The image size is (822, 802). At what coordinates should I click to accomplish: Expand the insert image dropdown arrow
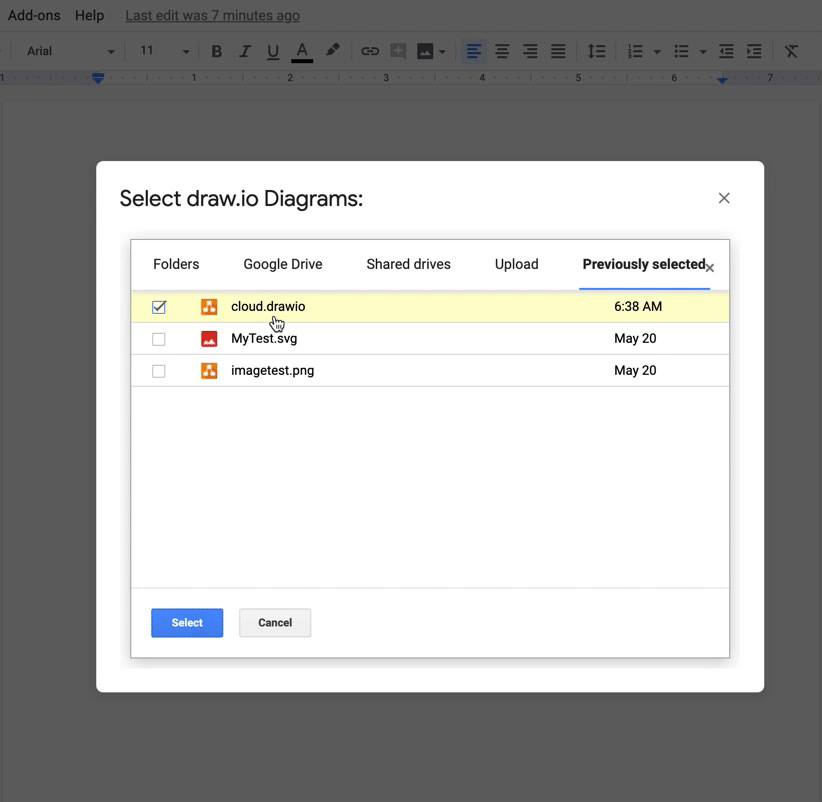click(442, 52)
